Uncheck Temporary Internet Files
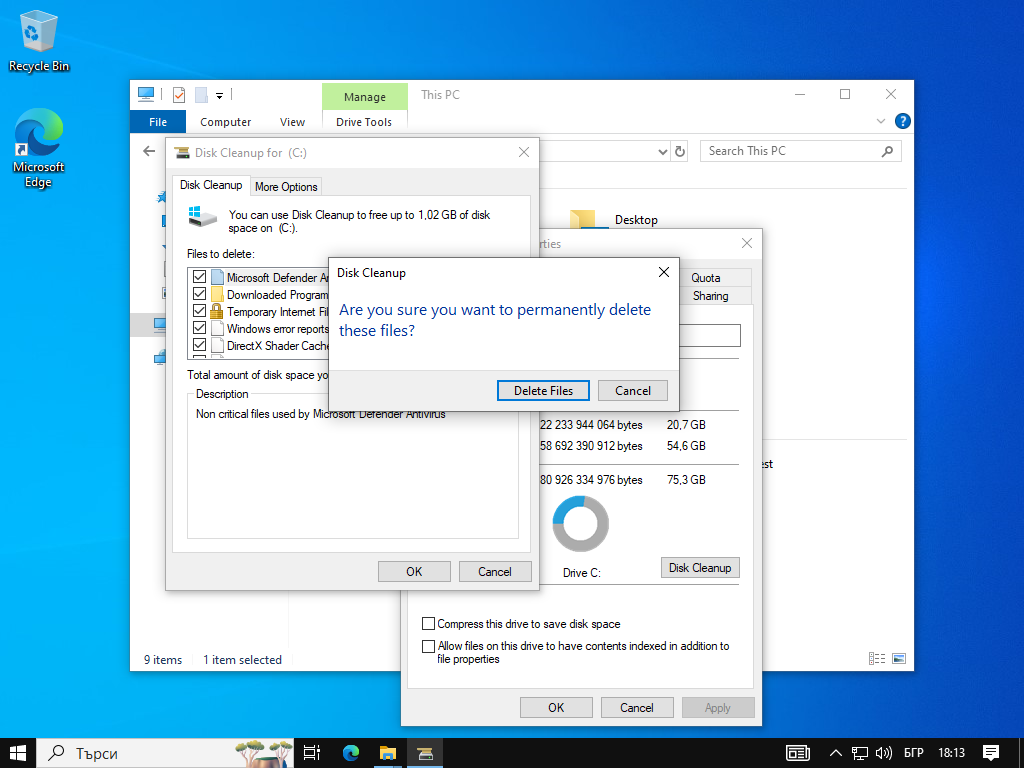 (x=200, y=311)
